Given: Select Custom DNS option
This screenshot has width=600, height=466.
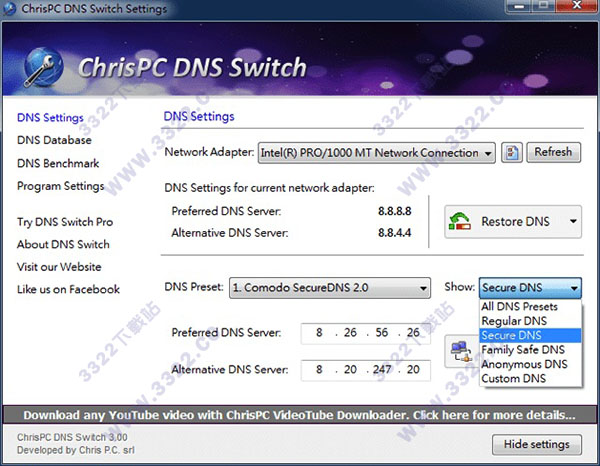Looking at the screenshot, I should tap(530, 378).
